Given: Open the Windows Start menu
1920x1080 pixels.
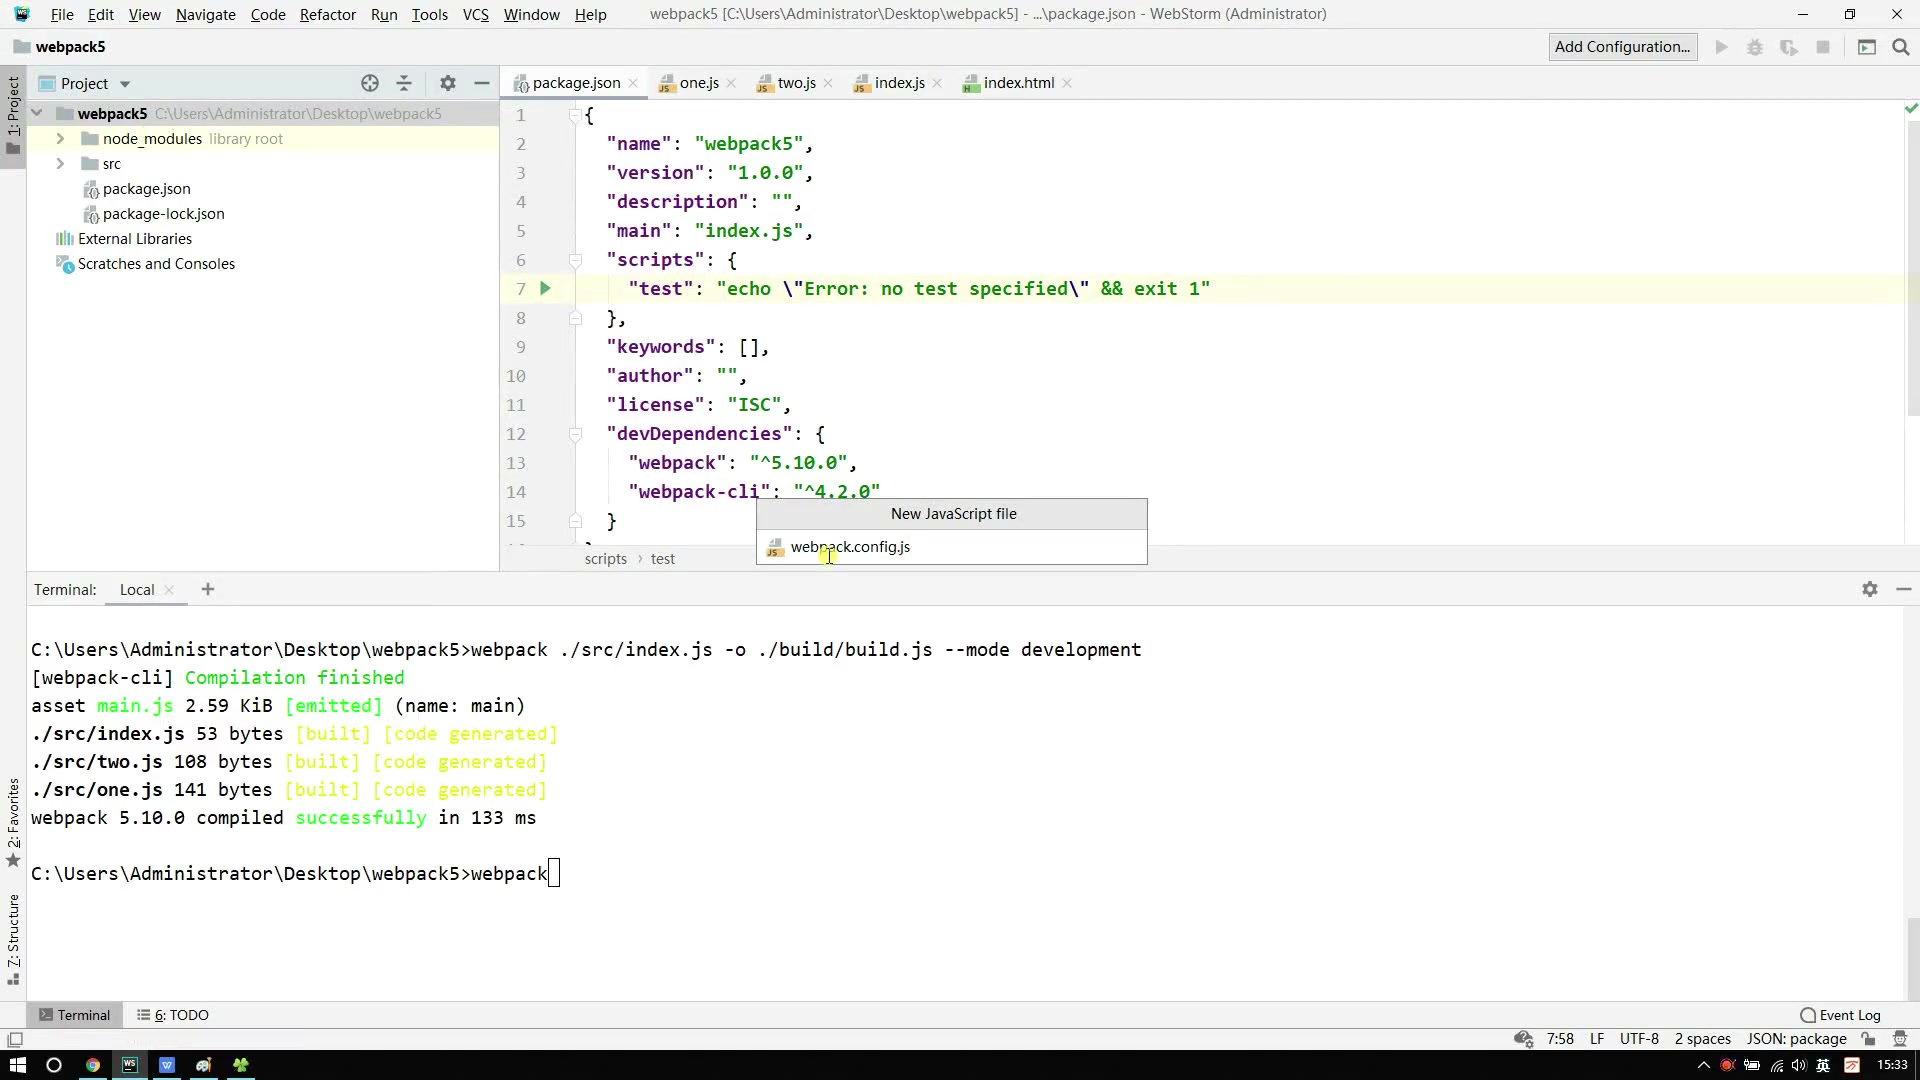Looking at the screenshot, I should 18,1065.
